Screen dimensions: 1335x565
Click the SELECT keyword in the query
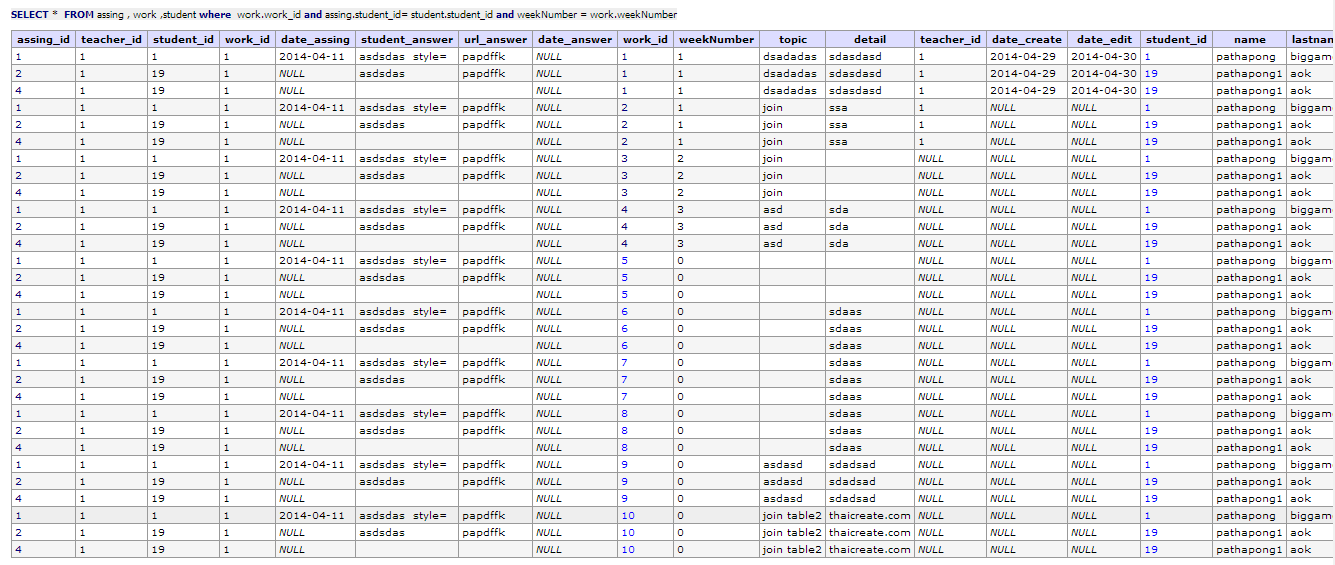click(28, 15)
